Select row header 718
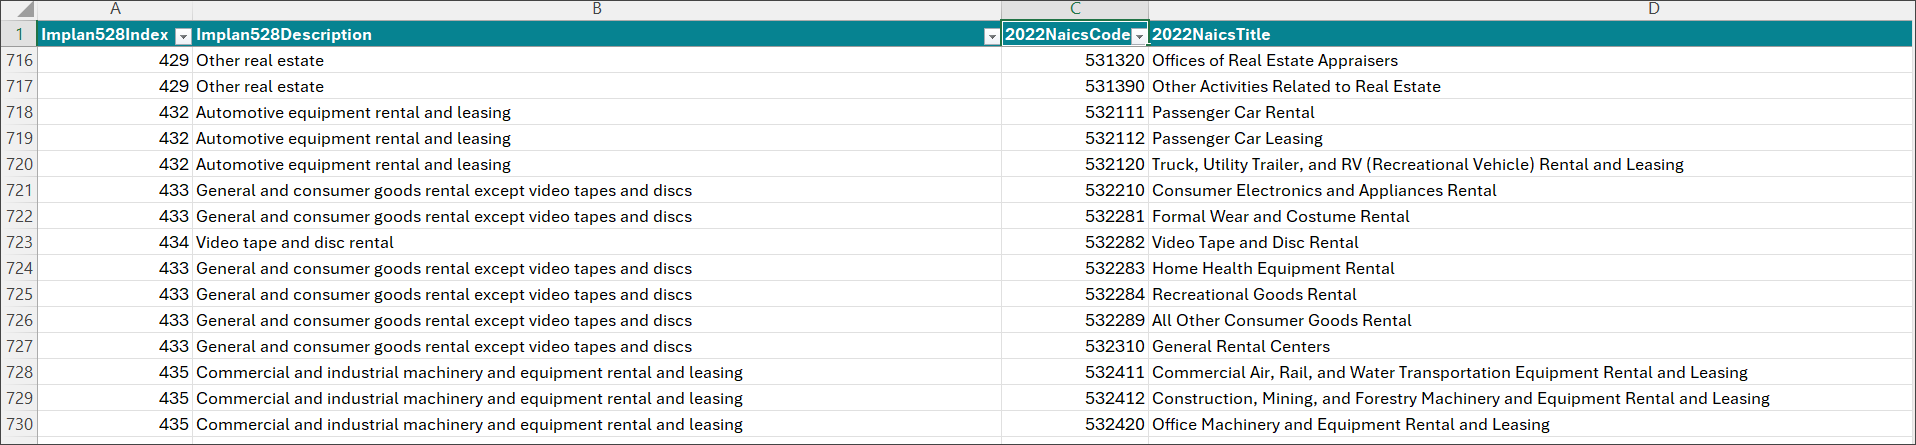 [x=19, y=112]
